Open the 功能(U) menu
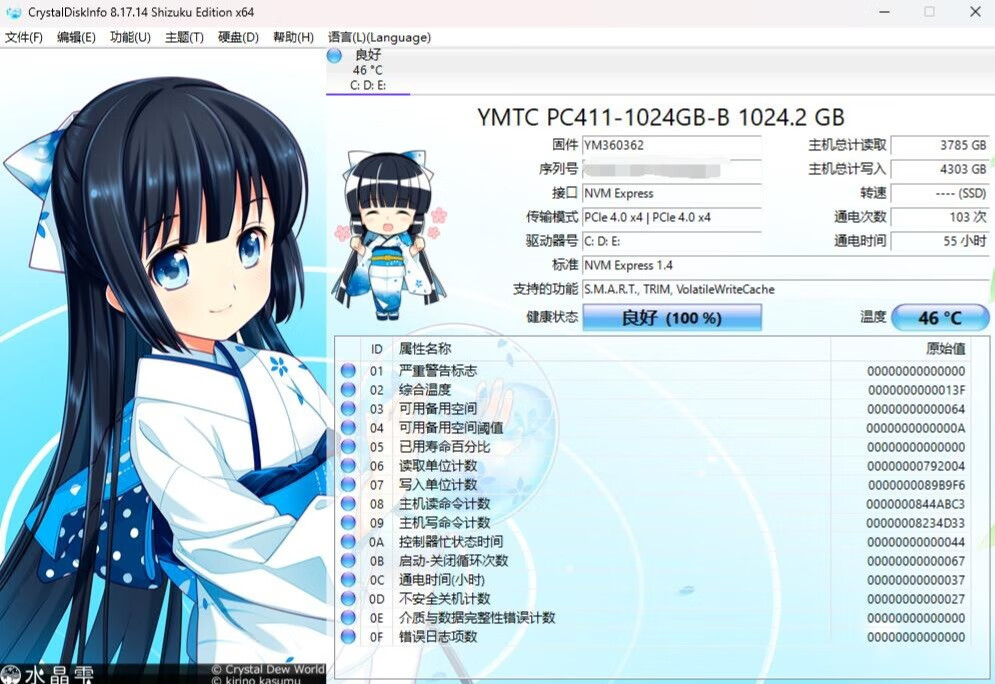Viewport: 995px width, 684px height. click(x=130, y=37)
